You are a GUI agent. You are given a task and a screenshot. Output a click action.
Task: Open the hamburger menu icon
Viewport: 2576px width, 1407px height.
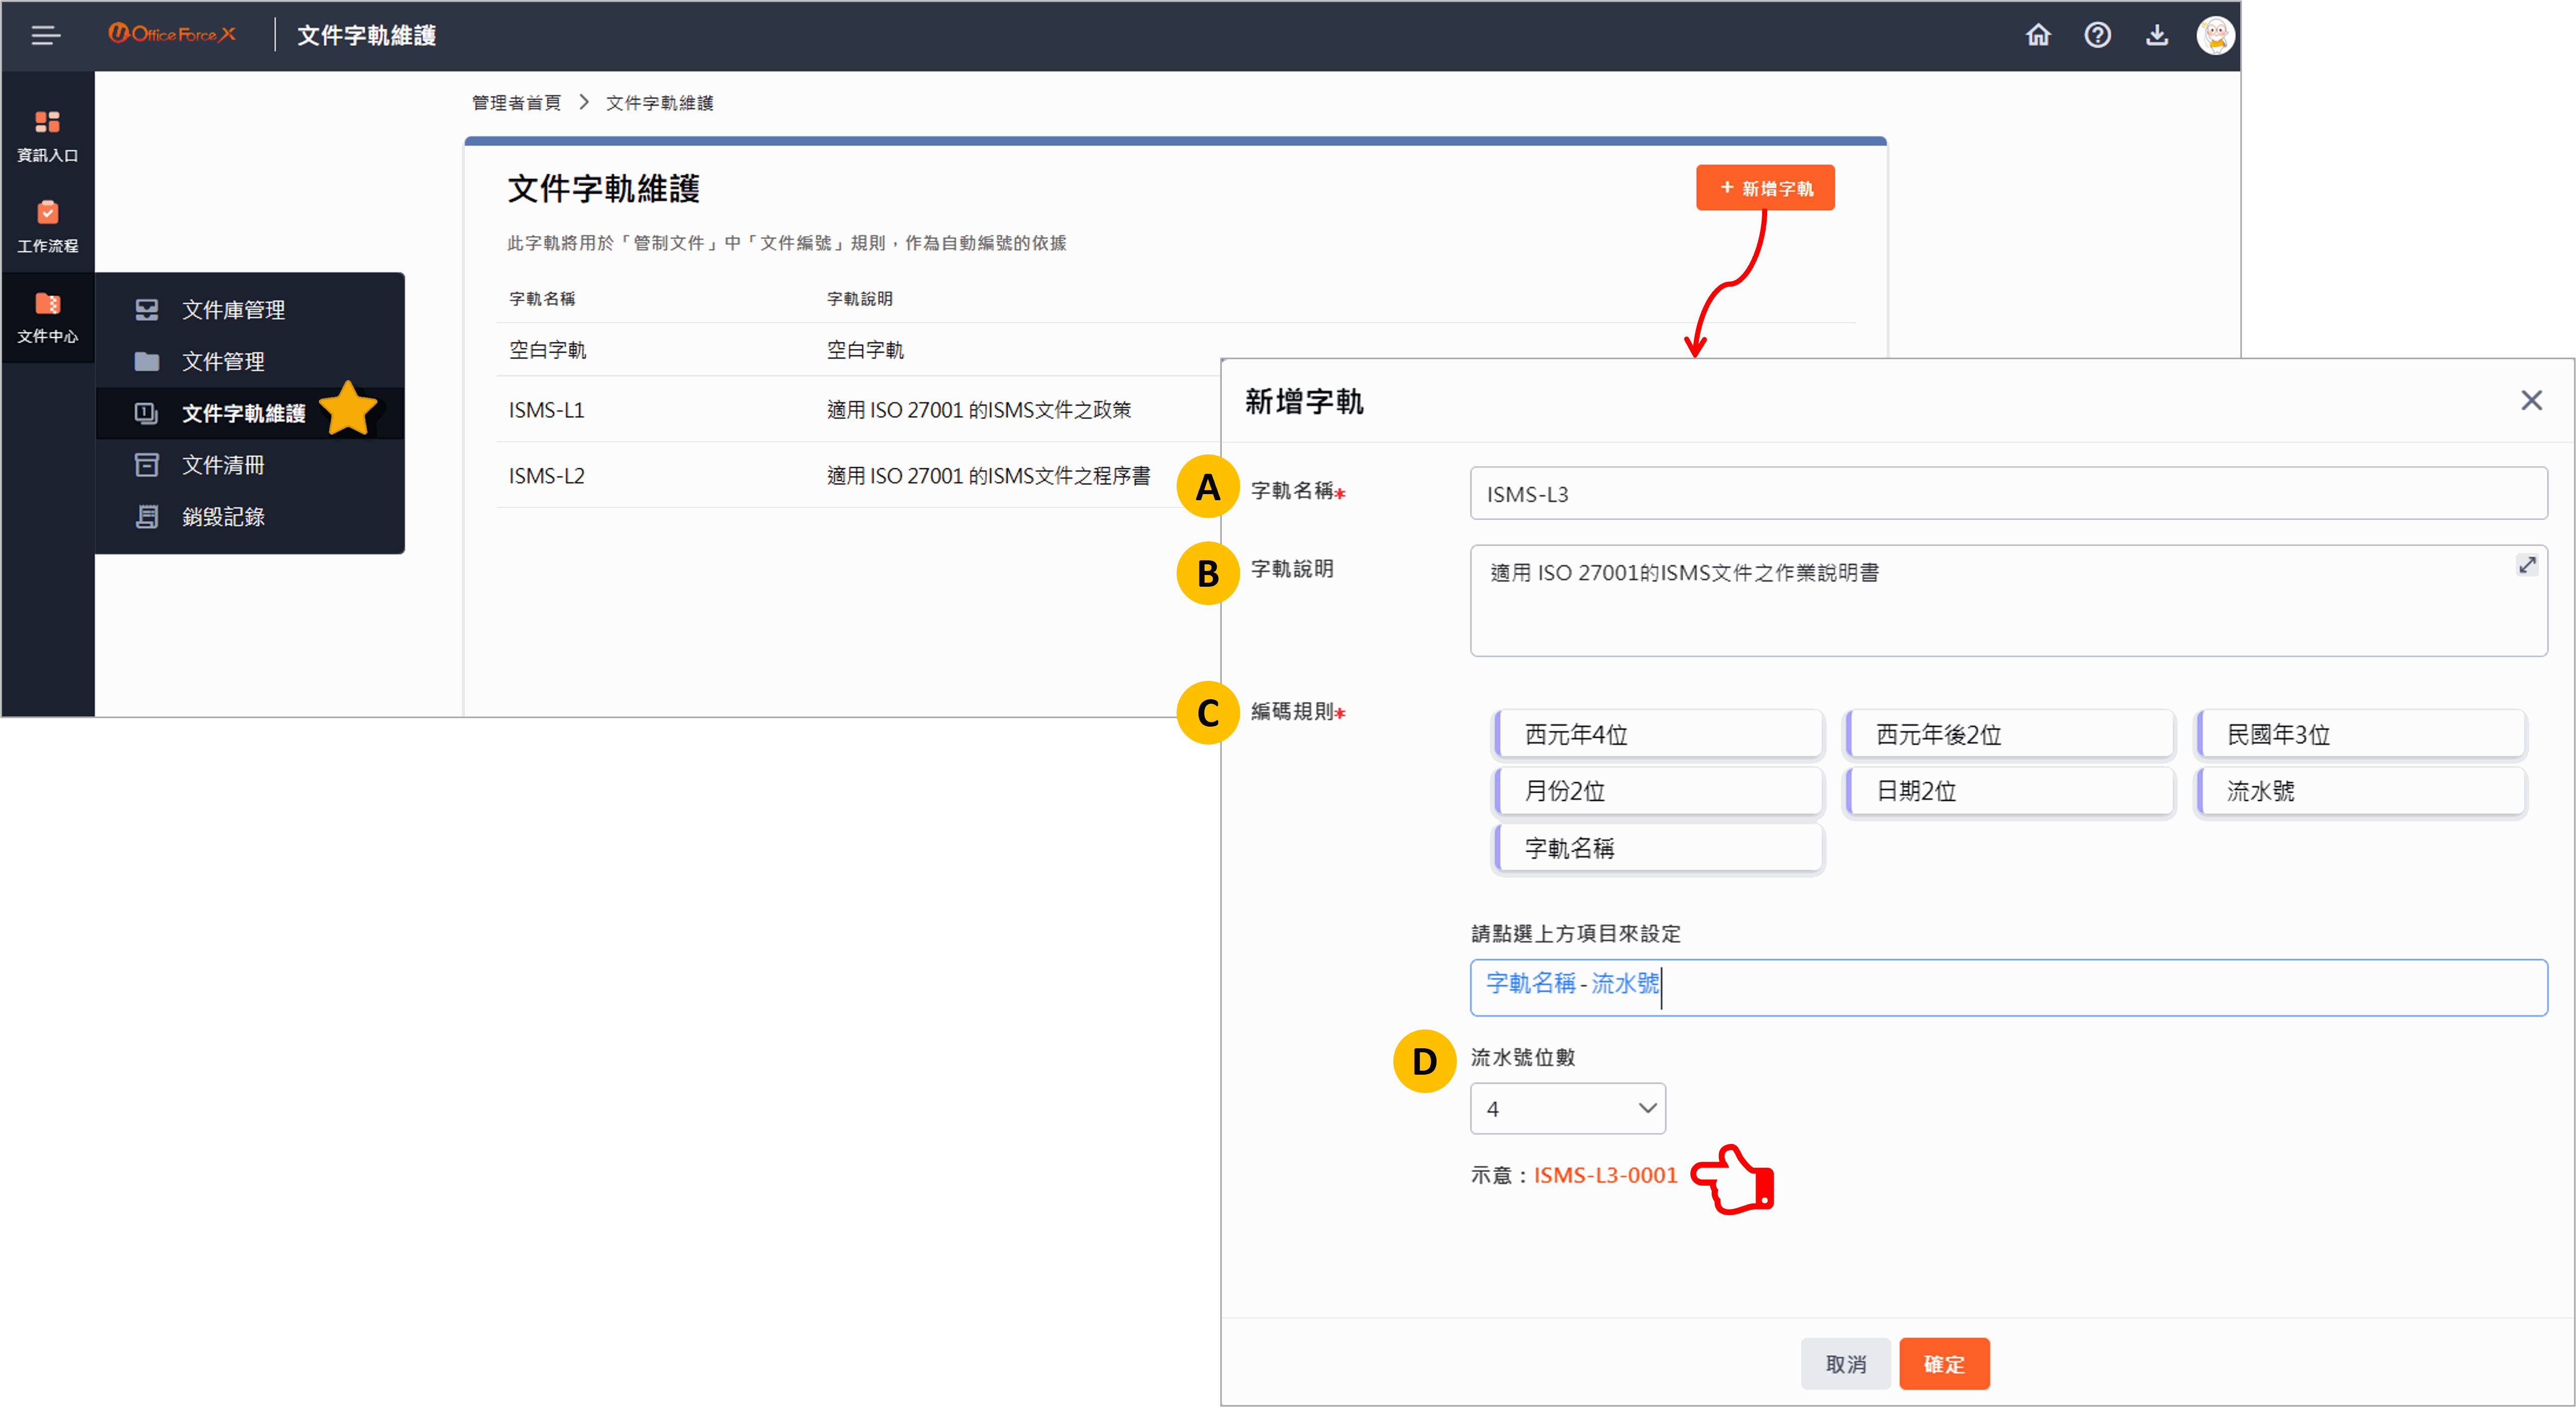pyautogui.click(x=45, y=36)
